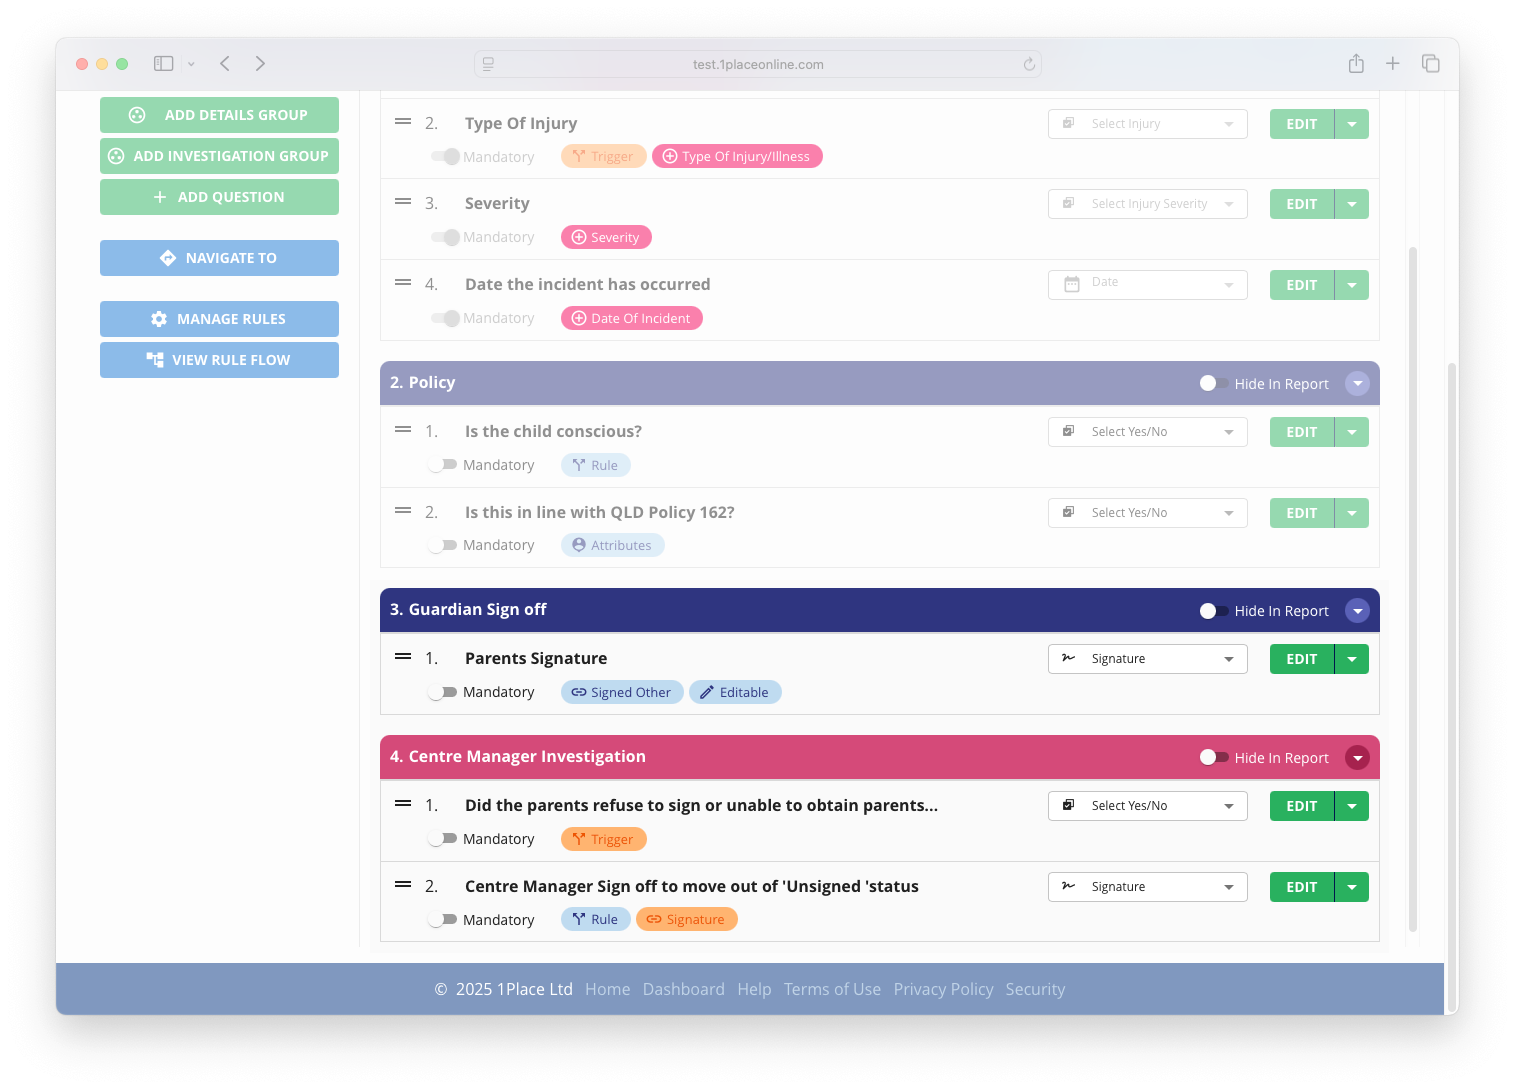
Task: Open the Privacy Policy footer link
Action: point(943,989)
